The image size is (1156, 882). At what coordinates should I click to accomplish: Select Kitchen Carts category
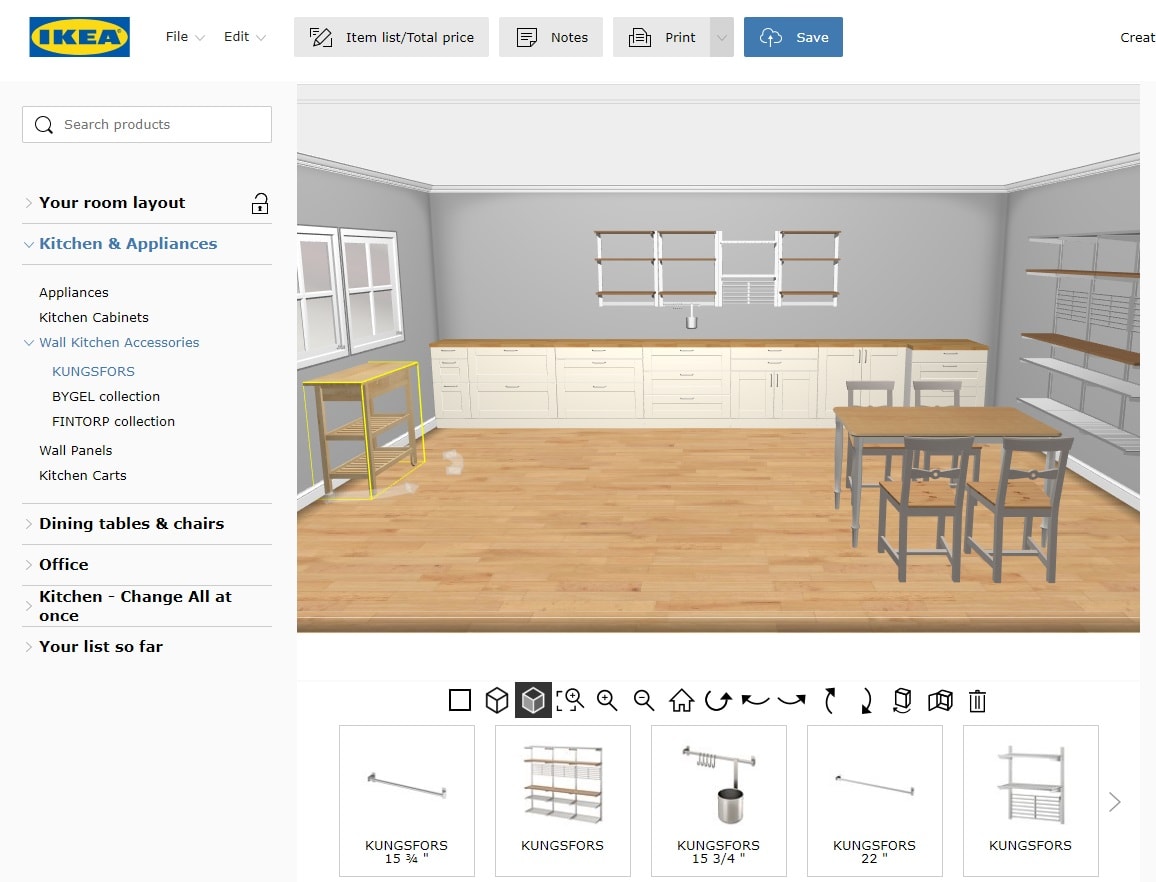pos(83,476)
